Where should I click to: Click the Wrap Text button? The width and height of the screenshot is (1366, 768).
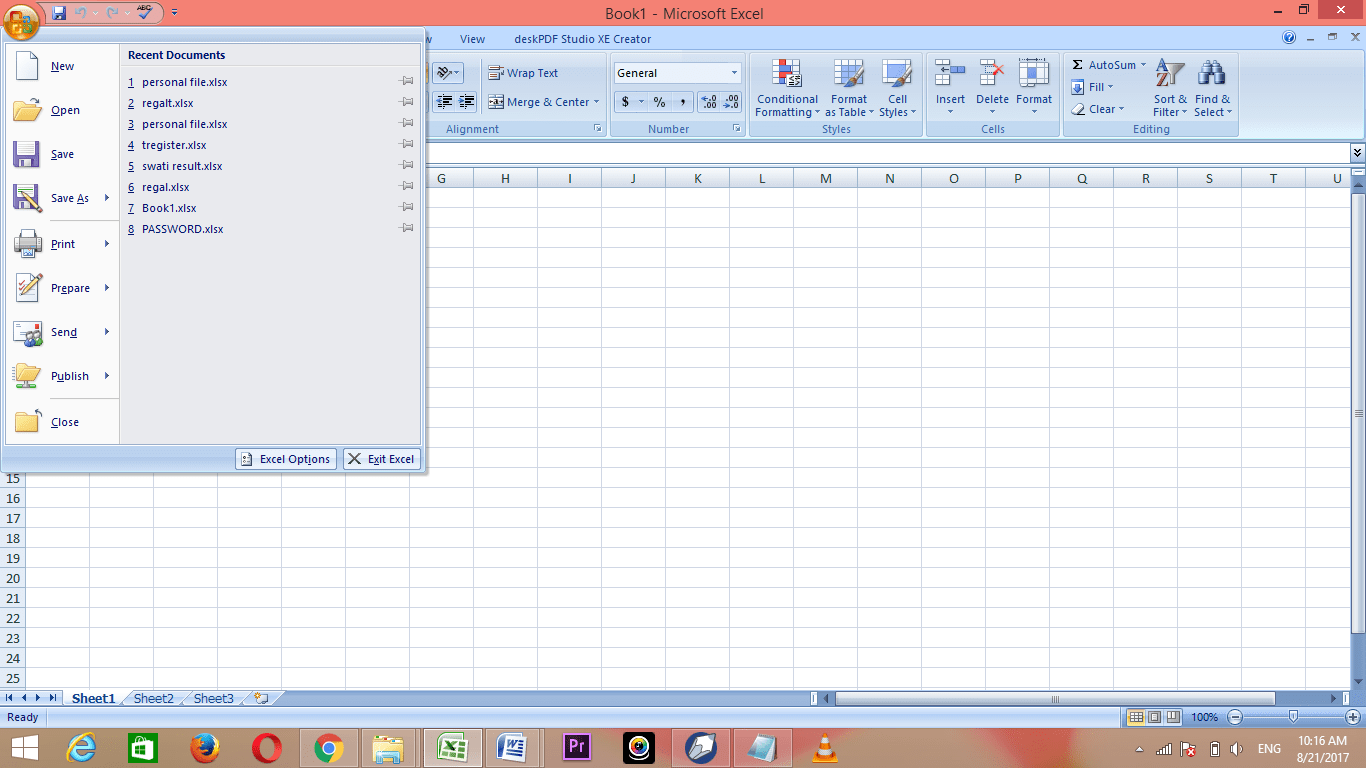[523, 73]
